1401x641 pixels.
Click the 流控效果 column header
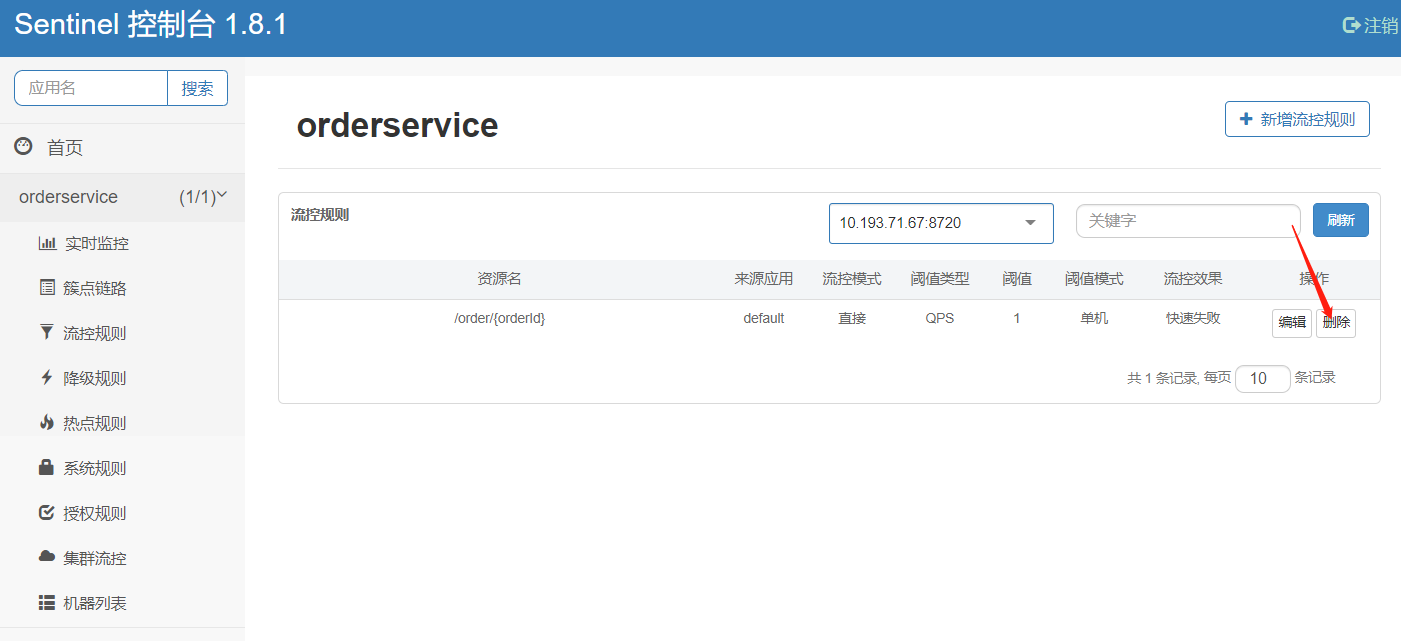1193,279
